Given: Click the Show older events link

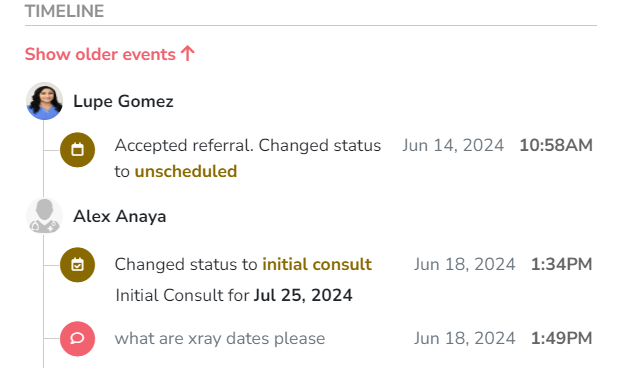Looking at the screenshot, I should (110, 54).
